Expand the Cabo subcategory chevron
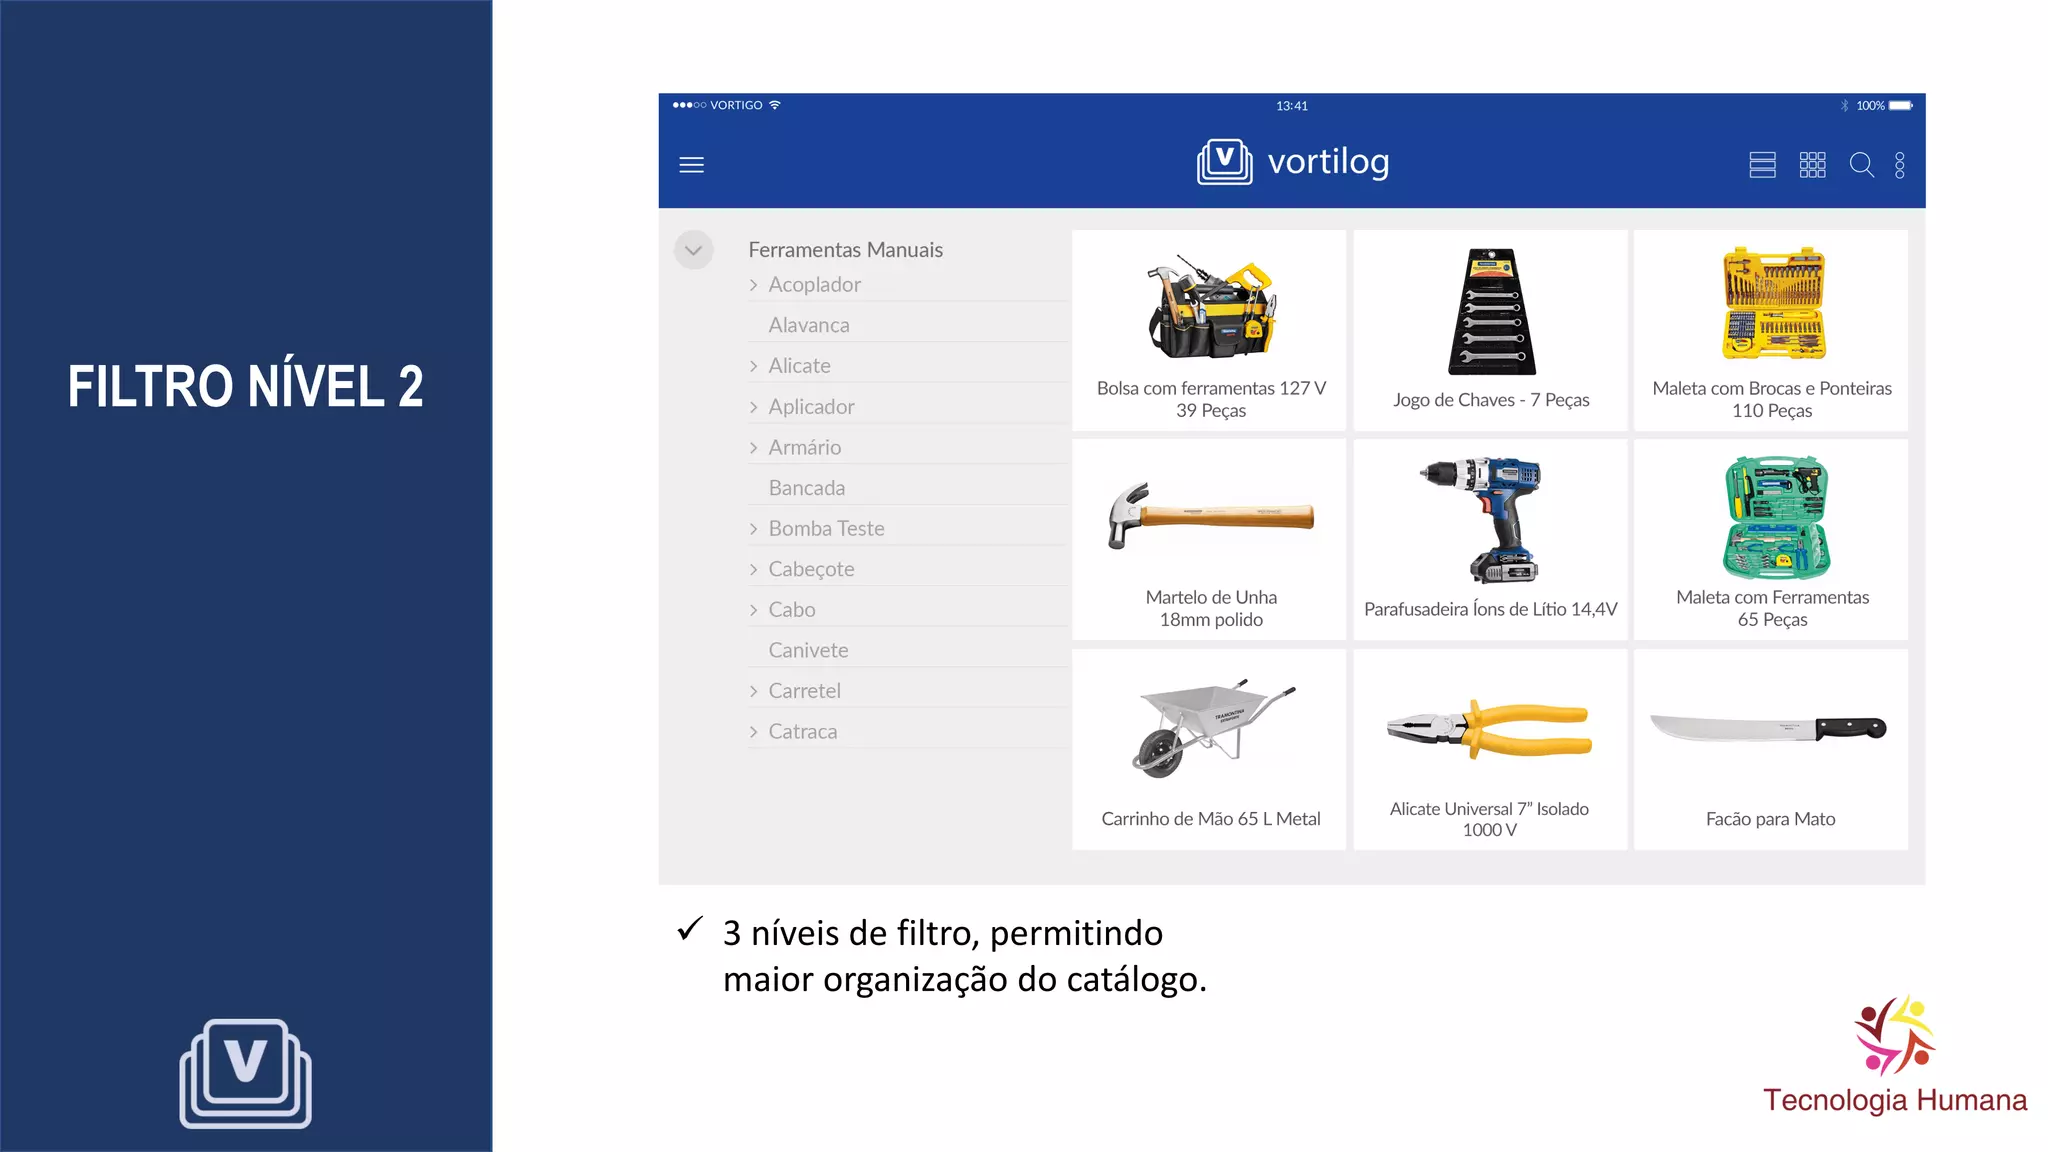2048x1152 pixels. click(x=753, y=610)
